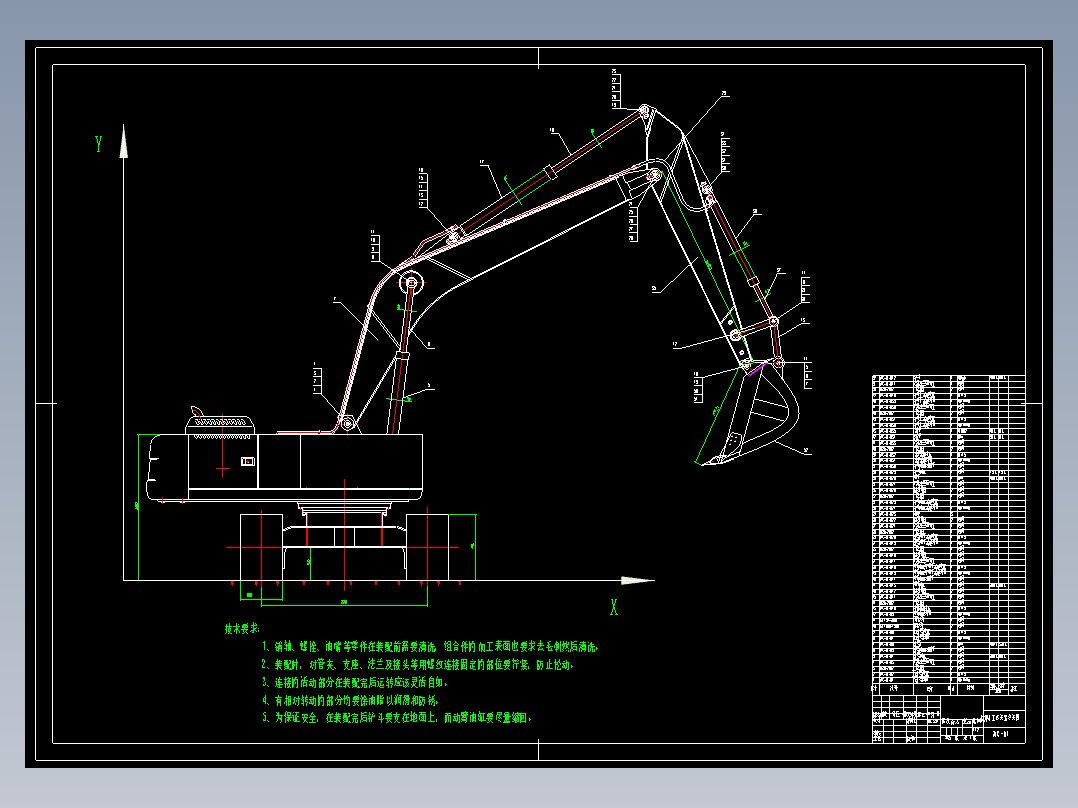Select the exhaust pipe on the engine cover
1078x808 pixels.
[198, 411]
